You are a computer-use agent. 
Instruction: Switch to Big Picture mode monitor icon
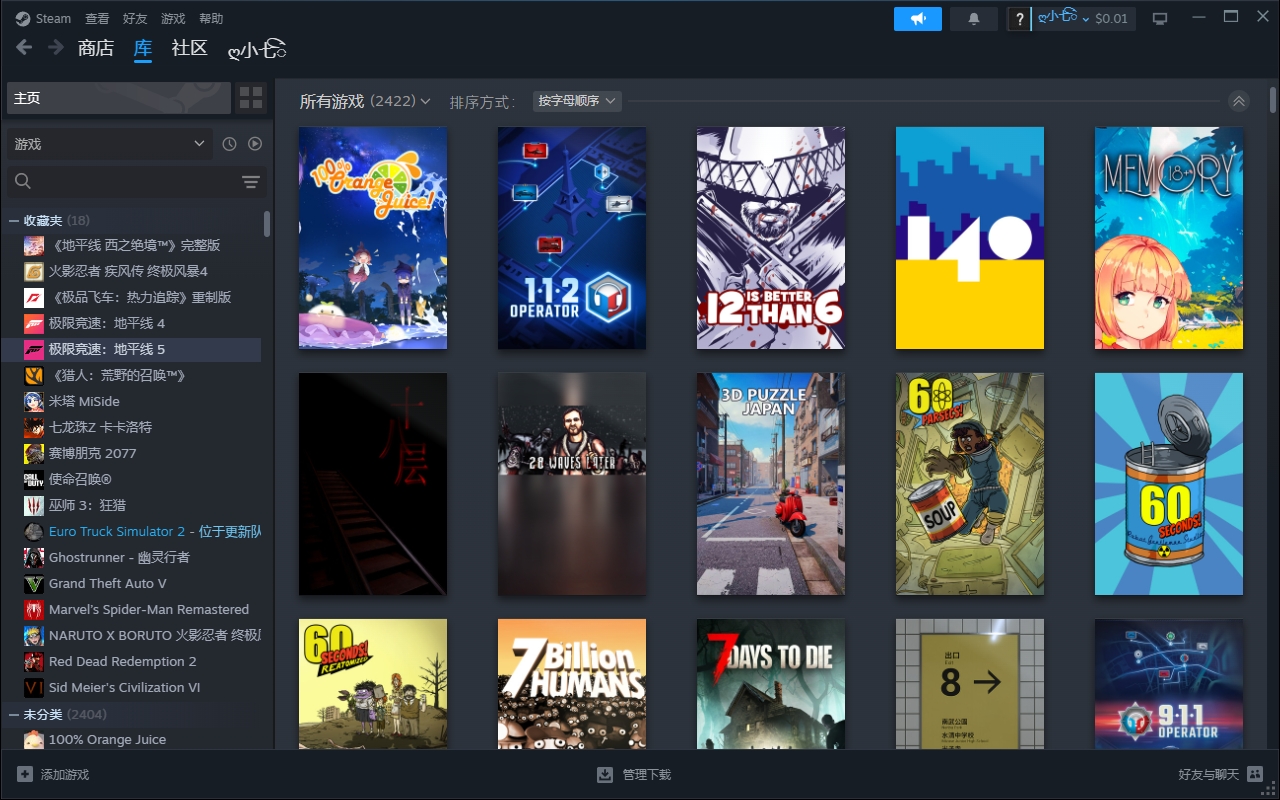(1160, 18)
